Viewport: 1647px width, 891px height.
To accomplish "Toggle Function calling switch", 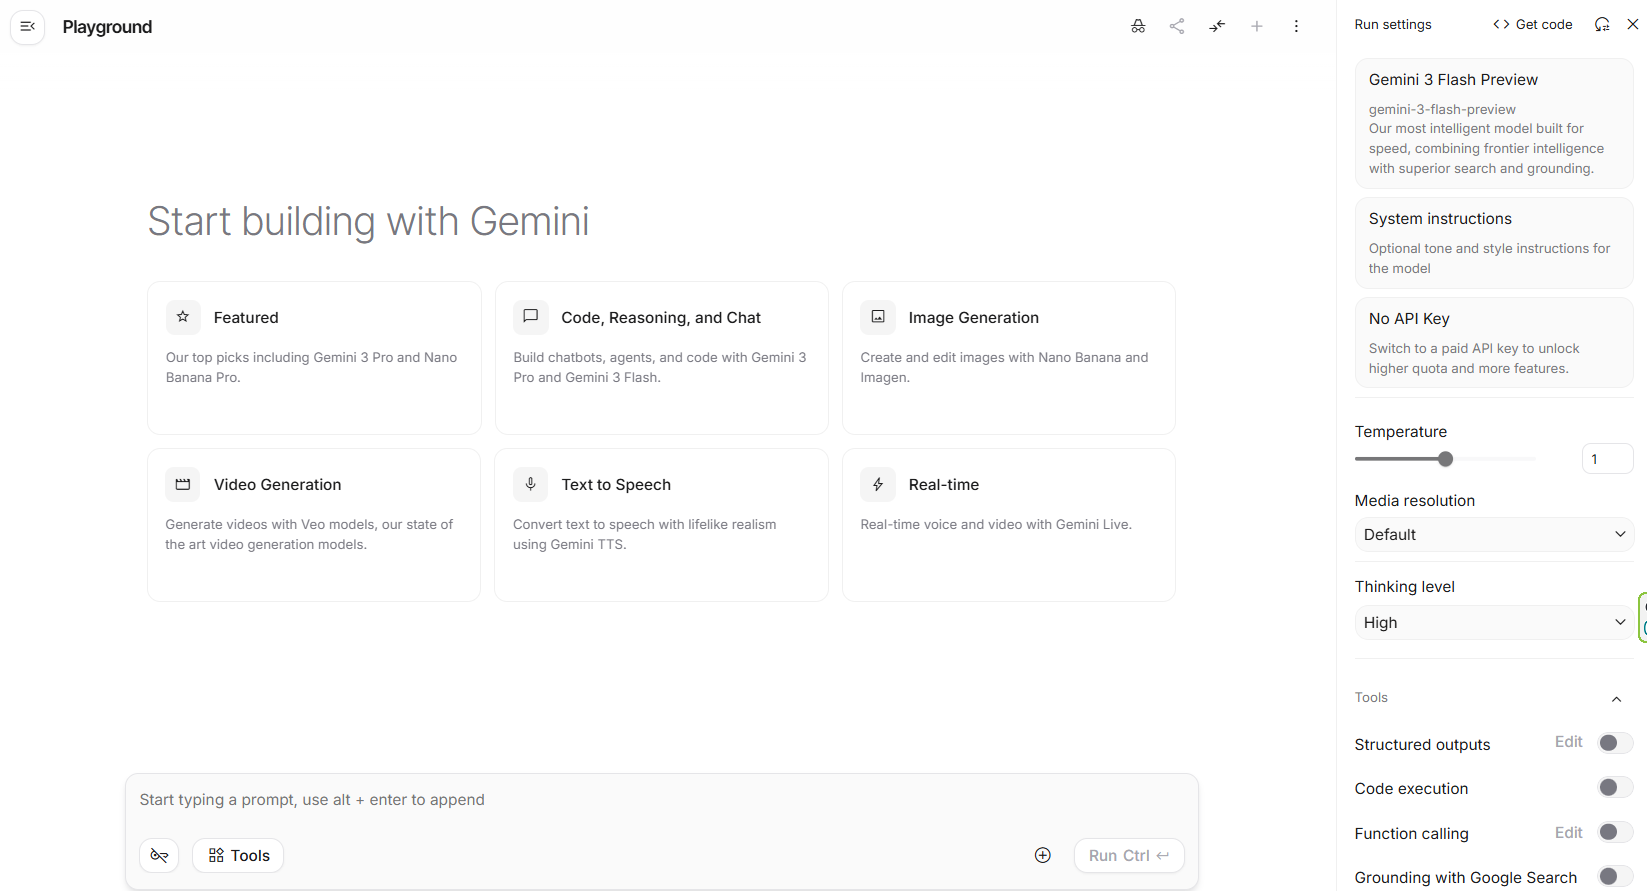I will click(1615, 832).
